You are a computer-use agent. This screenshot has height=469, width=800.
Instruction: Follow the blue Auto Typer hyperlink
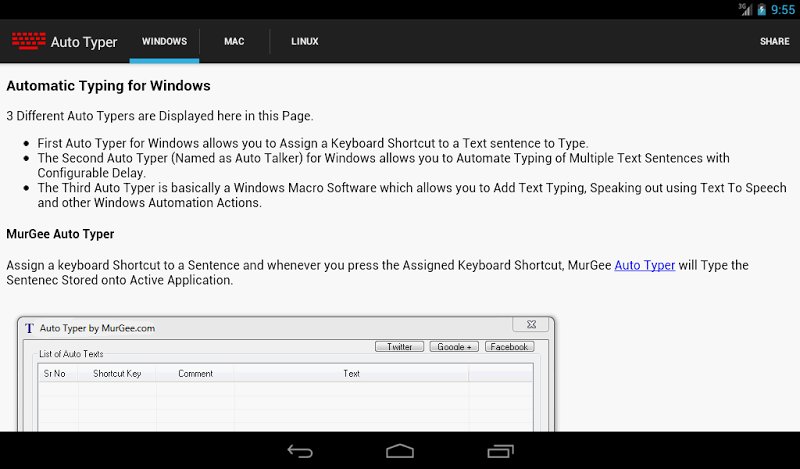click(x=644, y=265)
